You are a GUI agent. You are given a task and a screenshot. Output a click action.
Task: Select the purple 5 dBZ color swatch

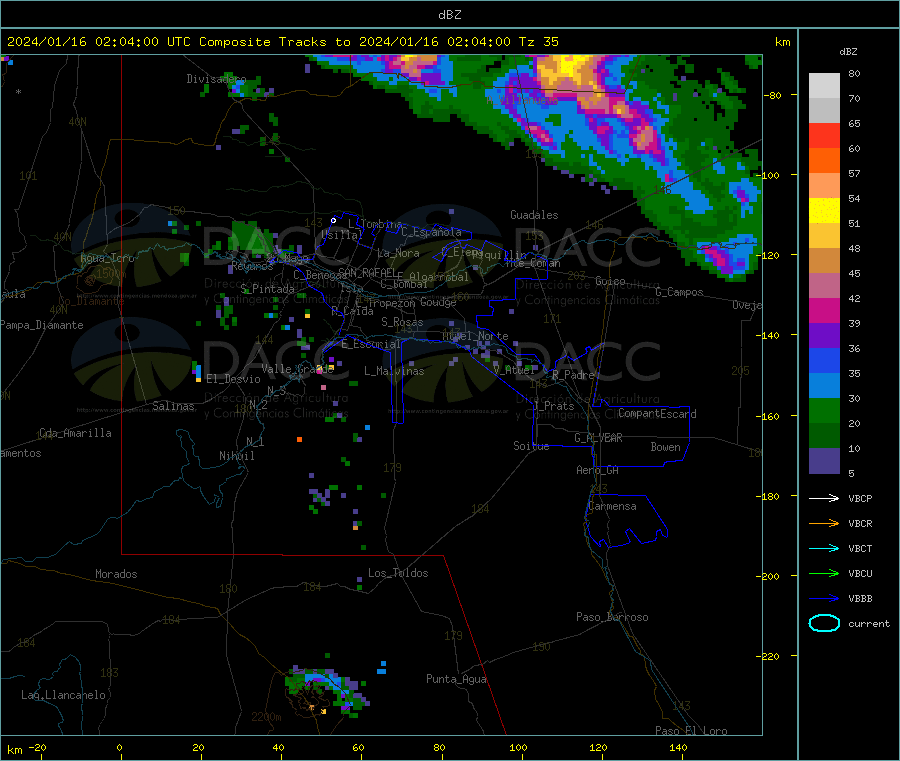click(x=824, y=461)
